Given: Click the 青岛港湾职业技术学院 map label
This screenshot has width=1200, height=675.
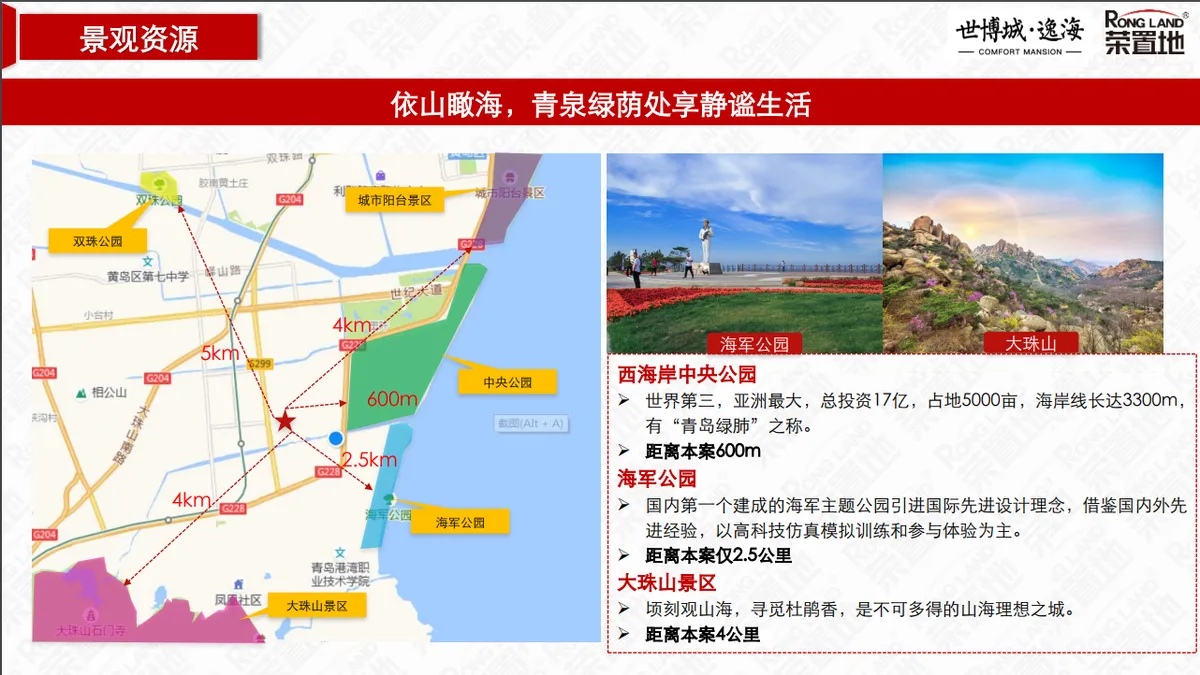Looking at the screenshot, I should [x=341, y=574].
